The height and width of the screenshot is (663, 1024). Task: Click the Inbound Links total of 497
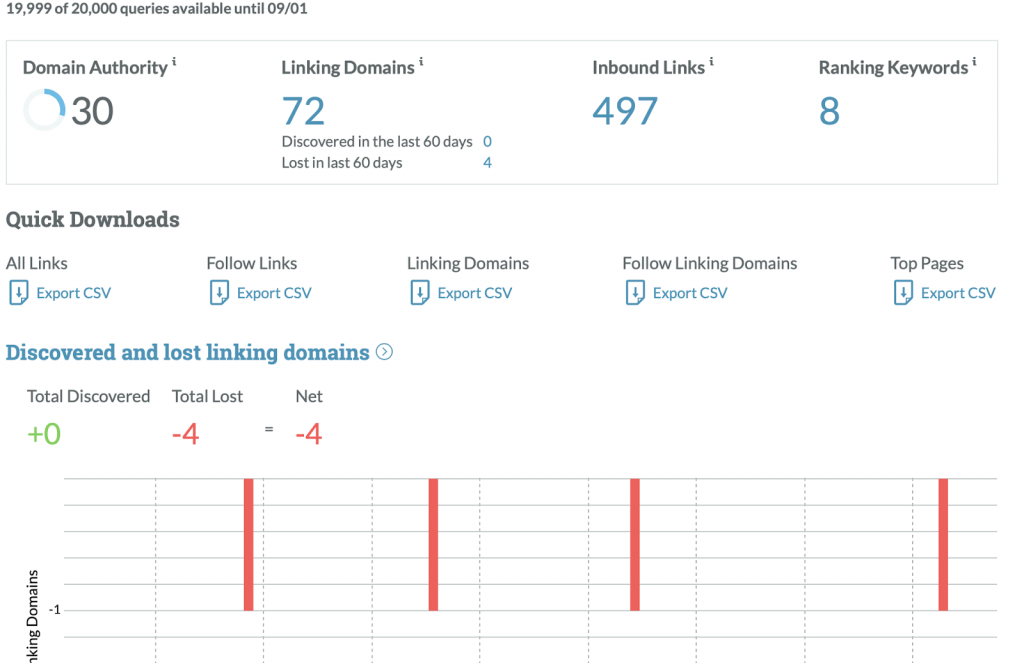coord(625,112)
